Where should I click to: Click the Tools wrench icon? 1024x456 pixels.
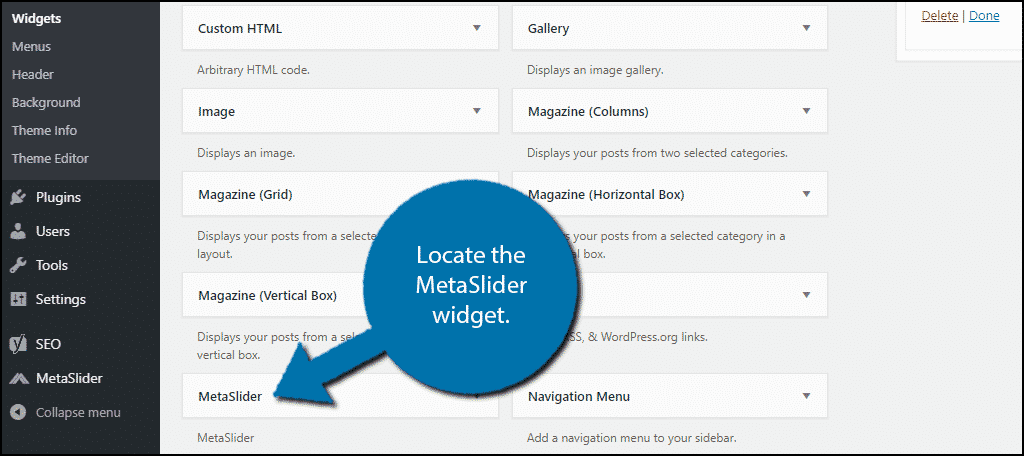[18, 265]
